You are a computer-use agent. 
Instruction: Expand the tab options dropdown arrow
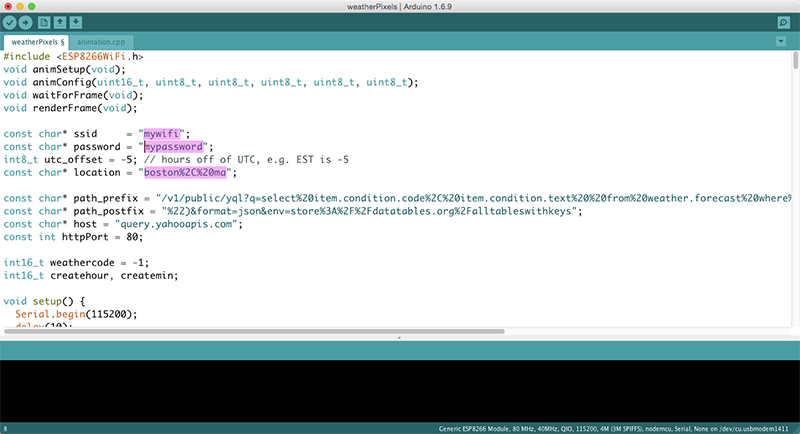point(781,42)
